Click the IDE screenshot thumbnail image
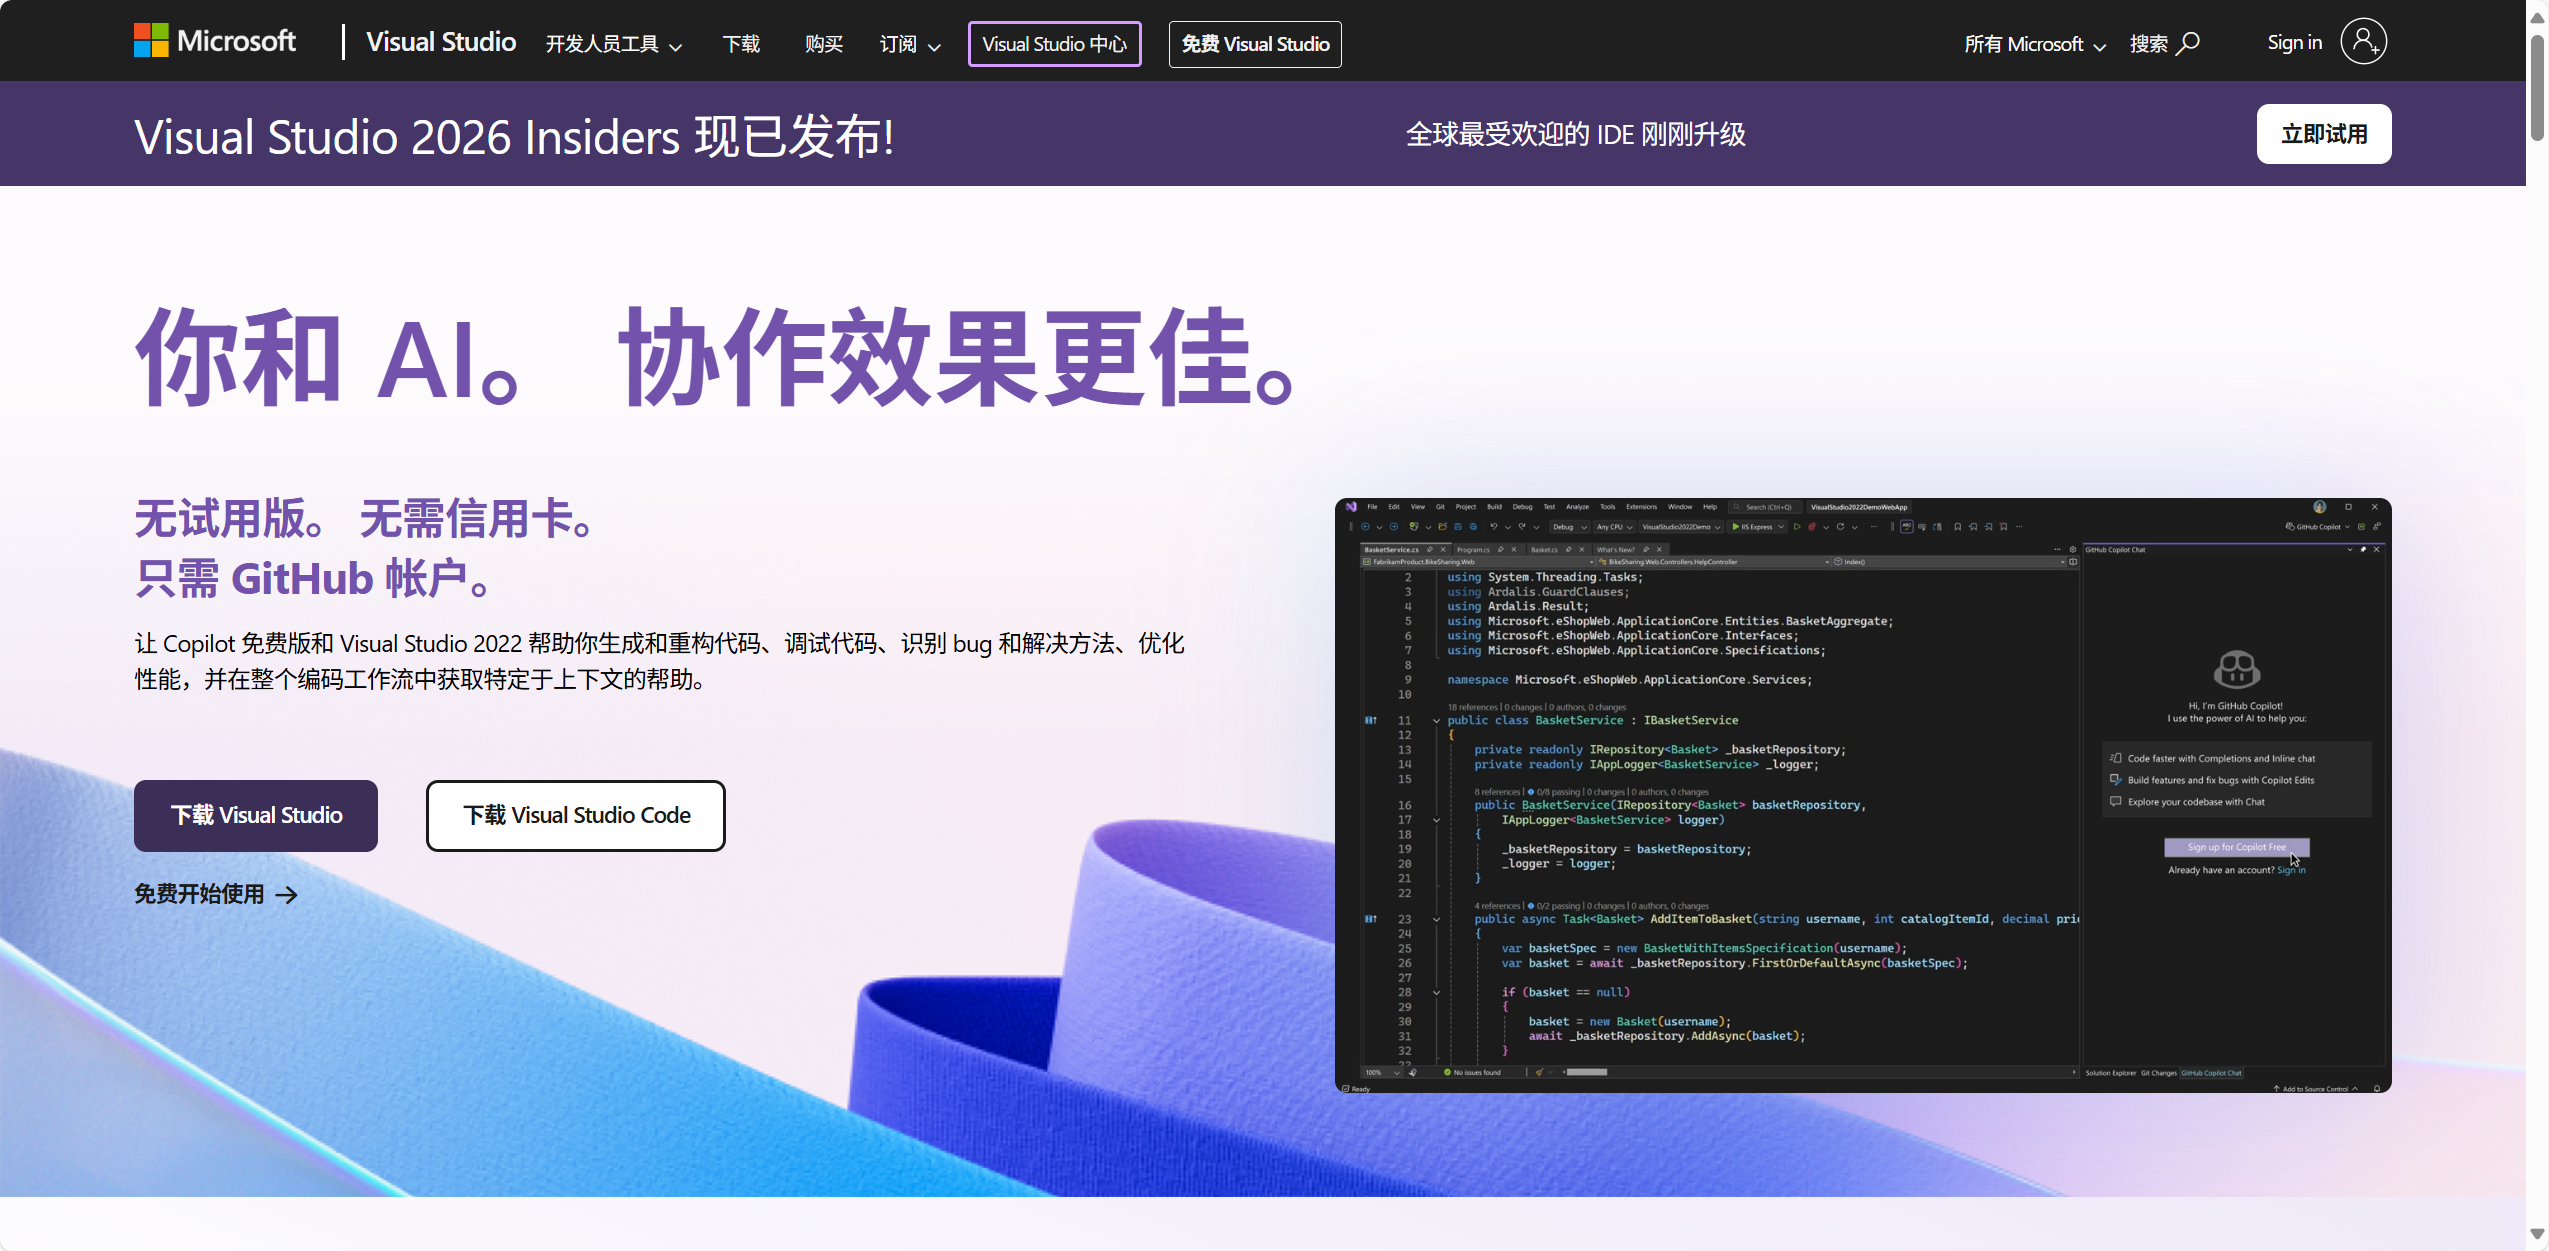Image resolution: width=2549 pixels, height=1251 pixels. 1862,795
